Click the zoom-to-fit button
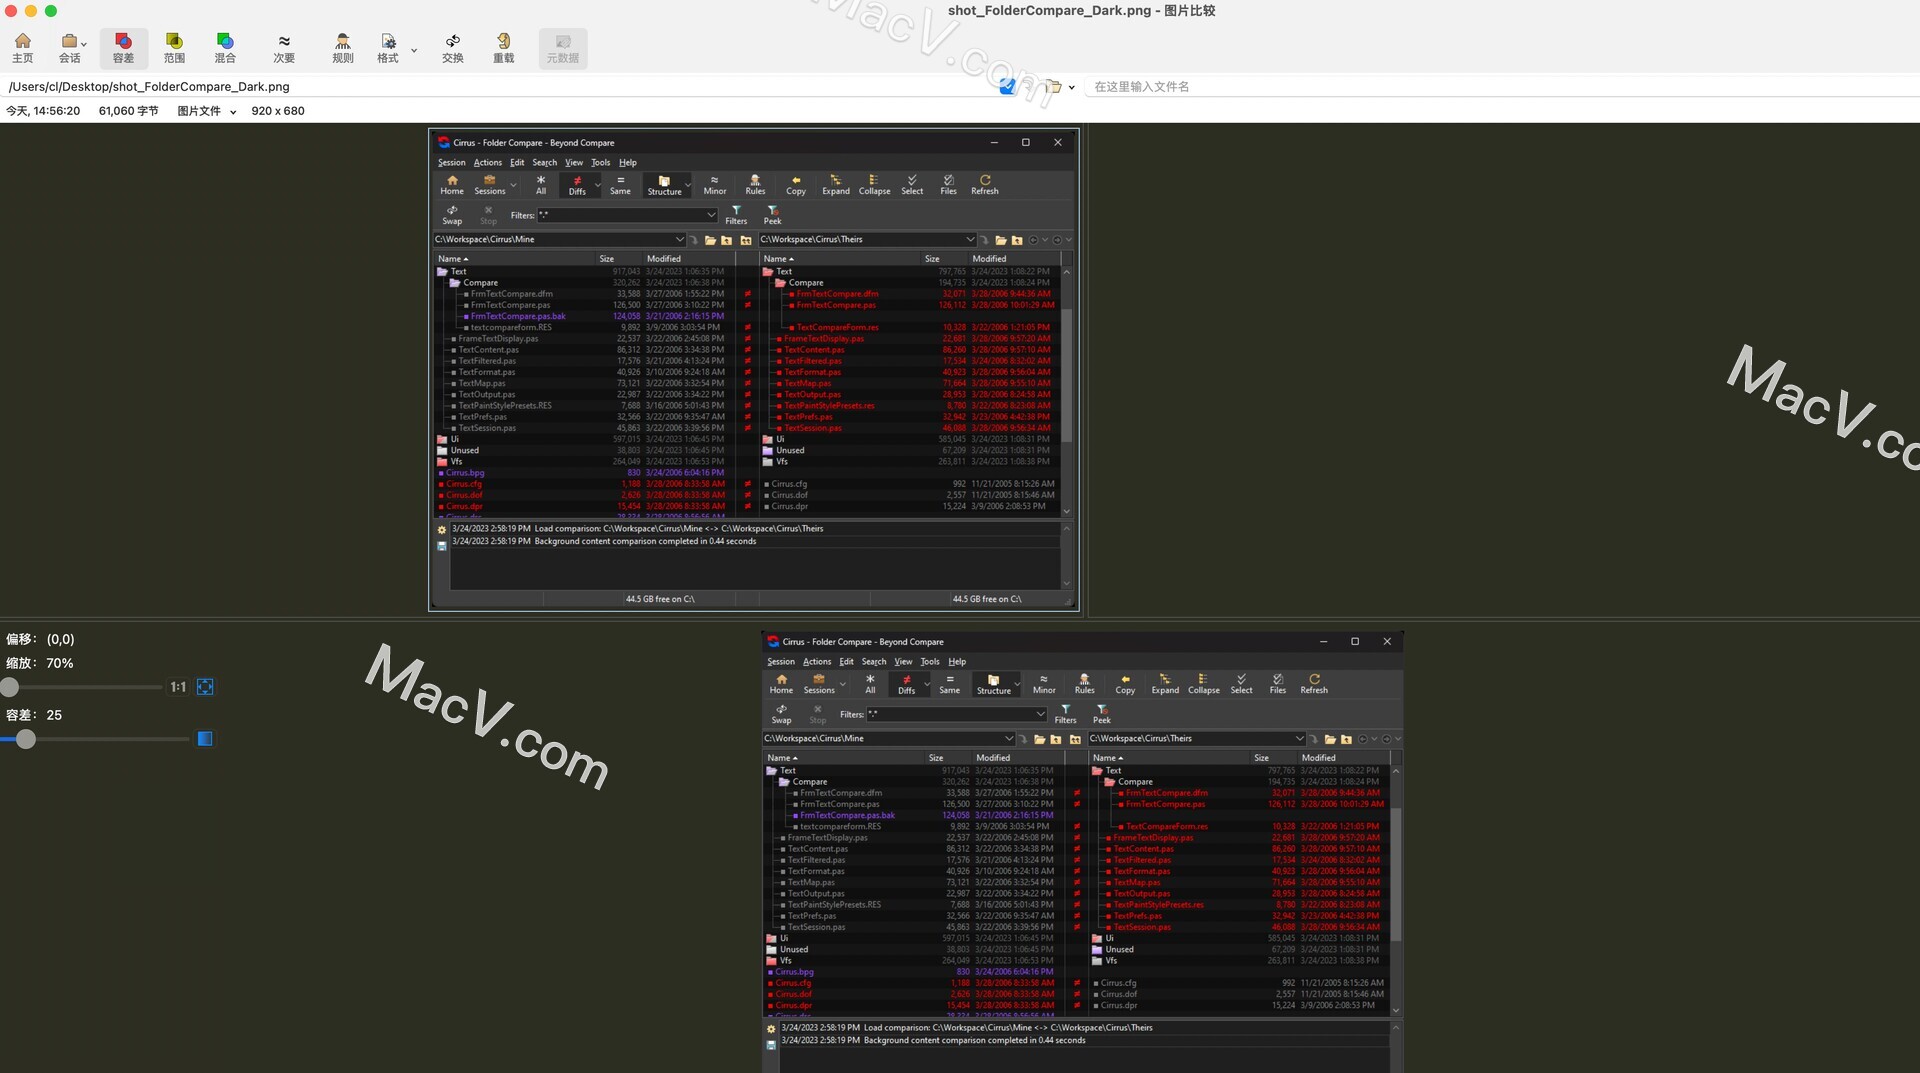The image size is (1920, 1073). [205, 687]
